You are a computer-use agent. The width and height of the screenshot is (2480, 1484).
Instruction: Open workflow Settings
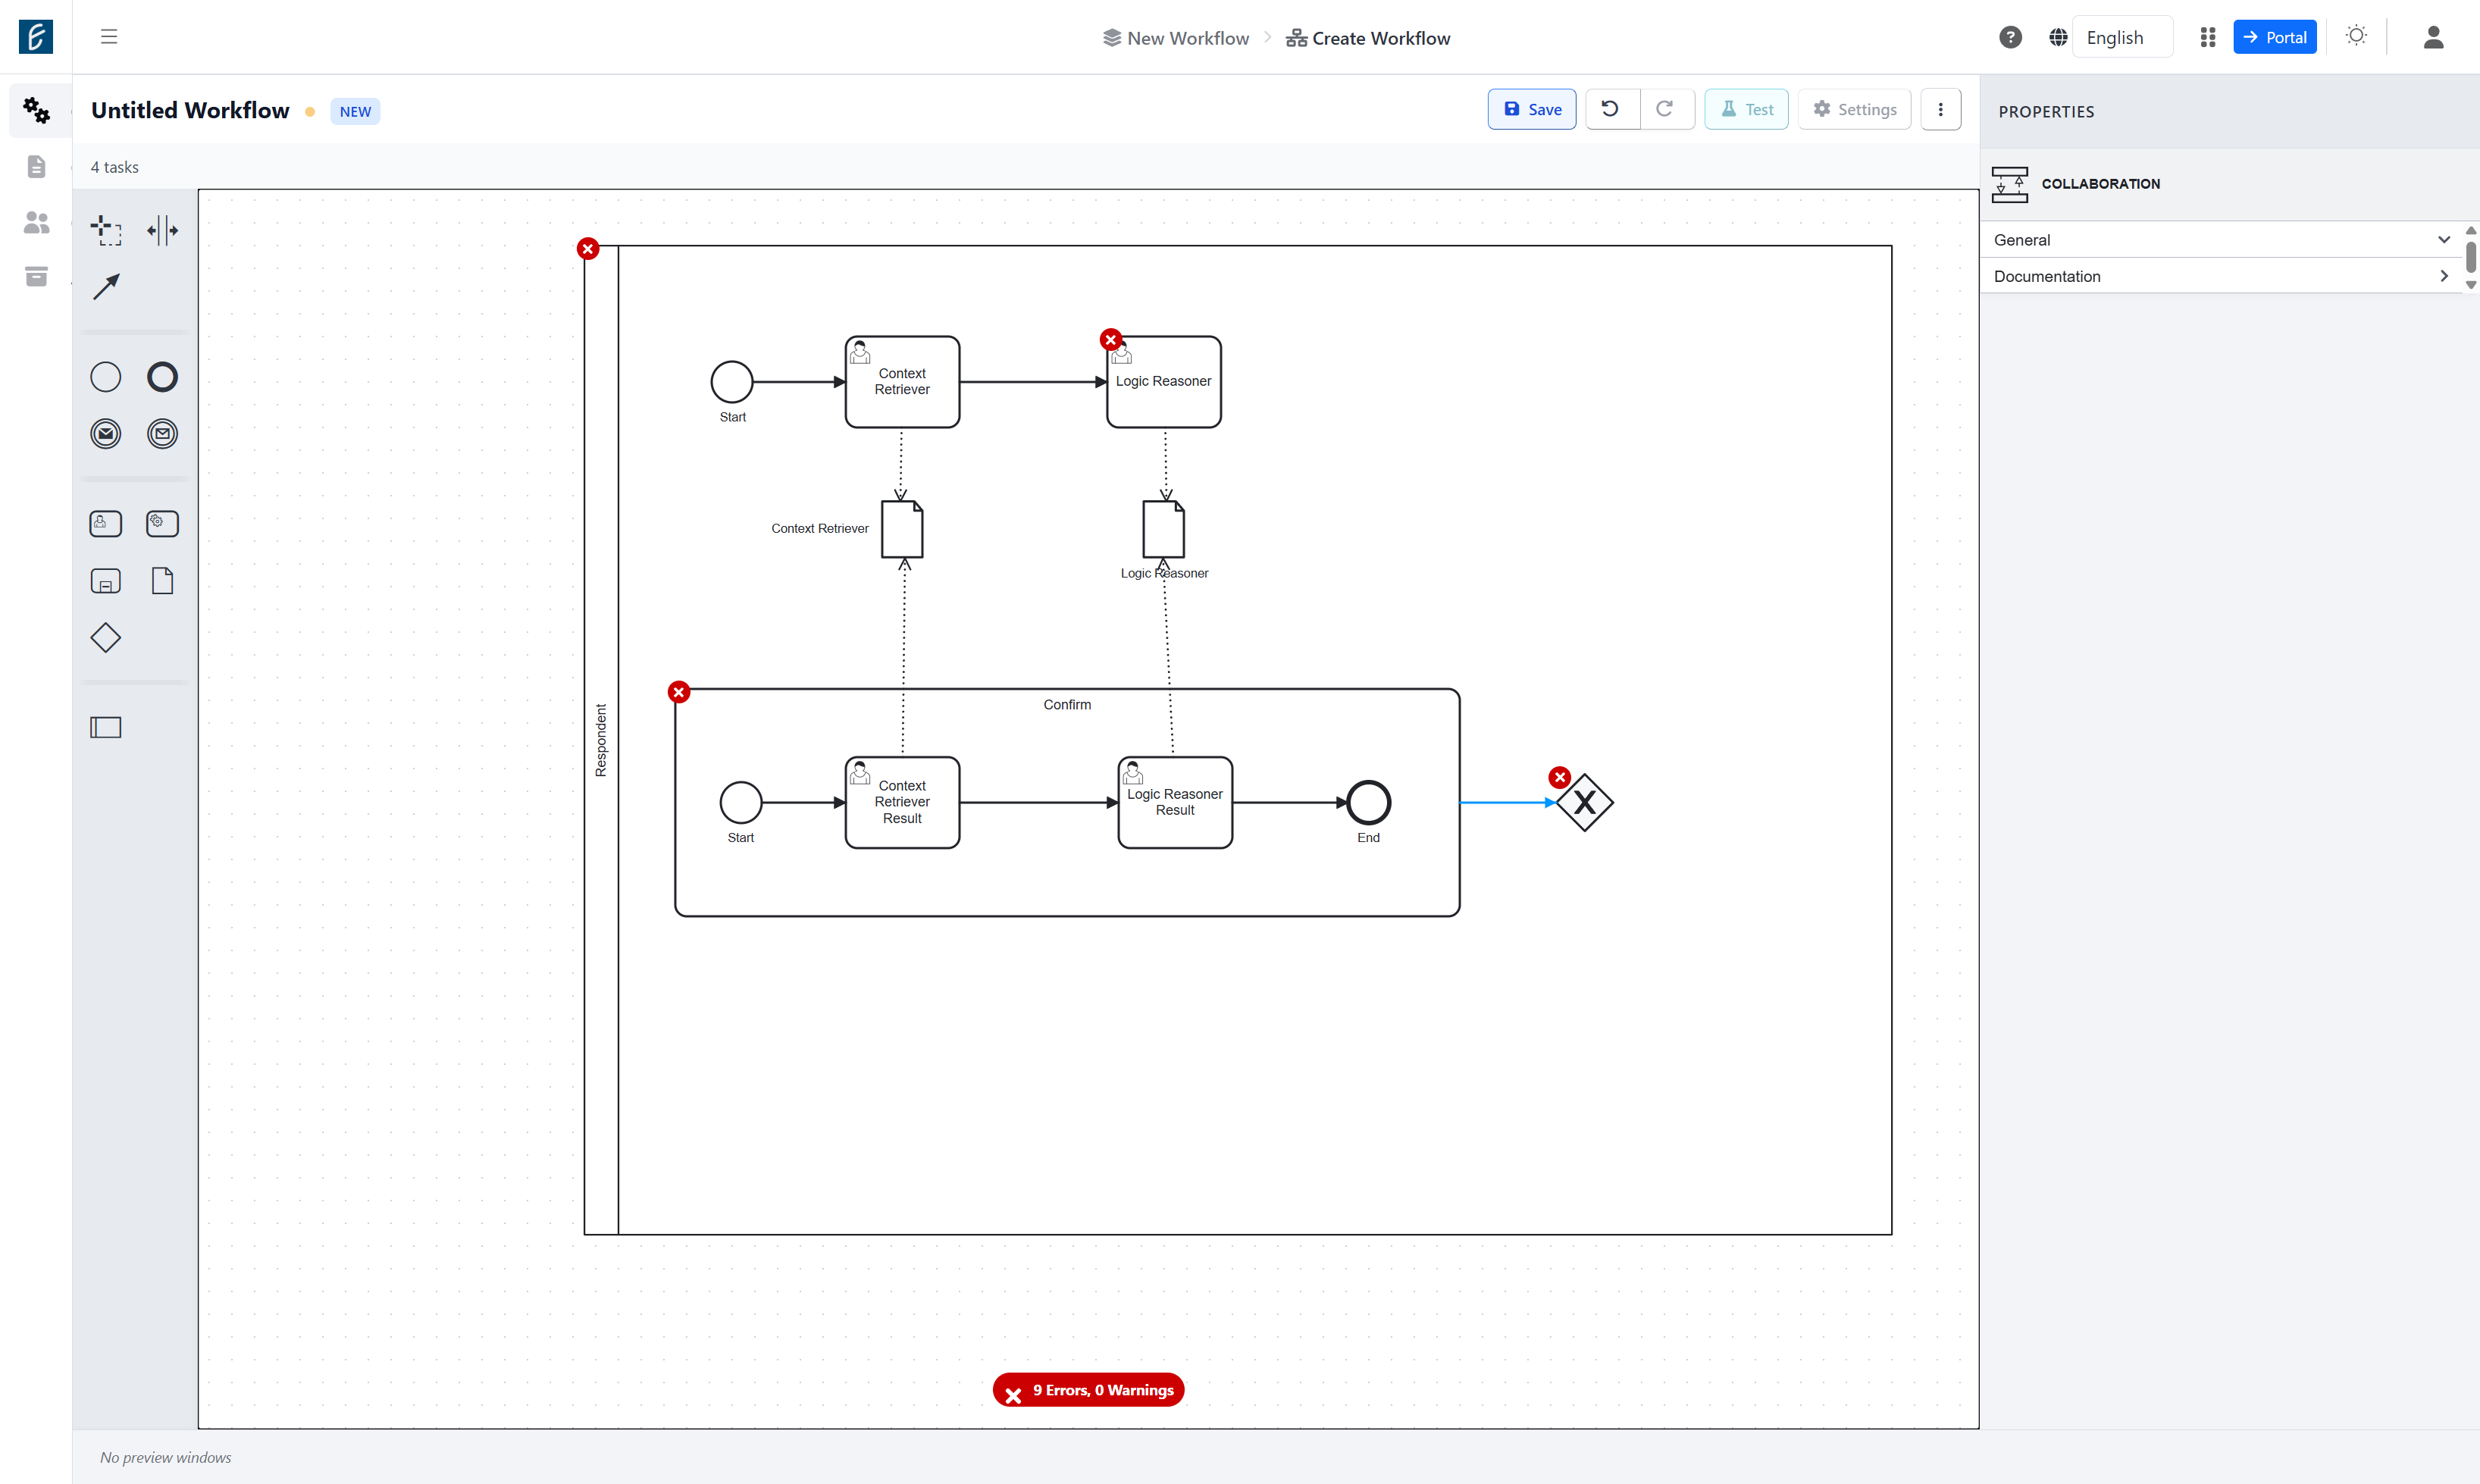pyautogui.click(x=1854, y=110)
